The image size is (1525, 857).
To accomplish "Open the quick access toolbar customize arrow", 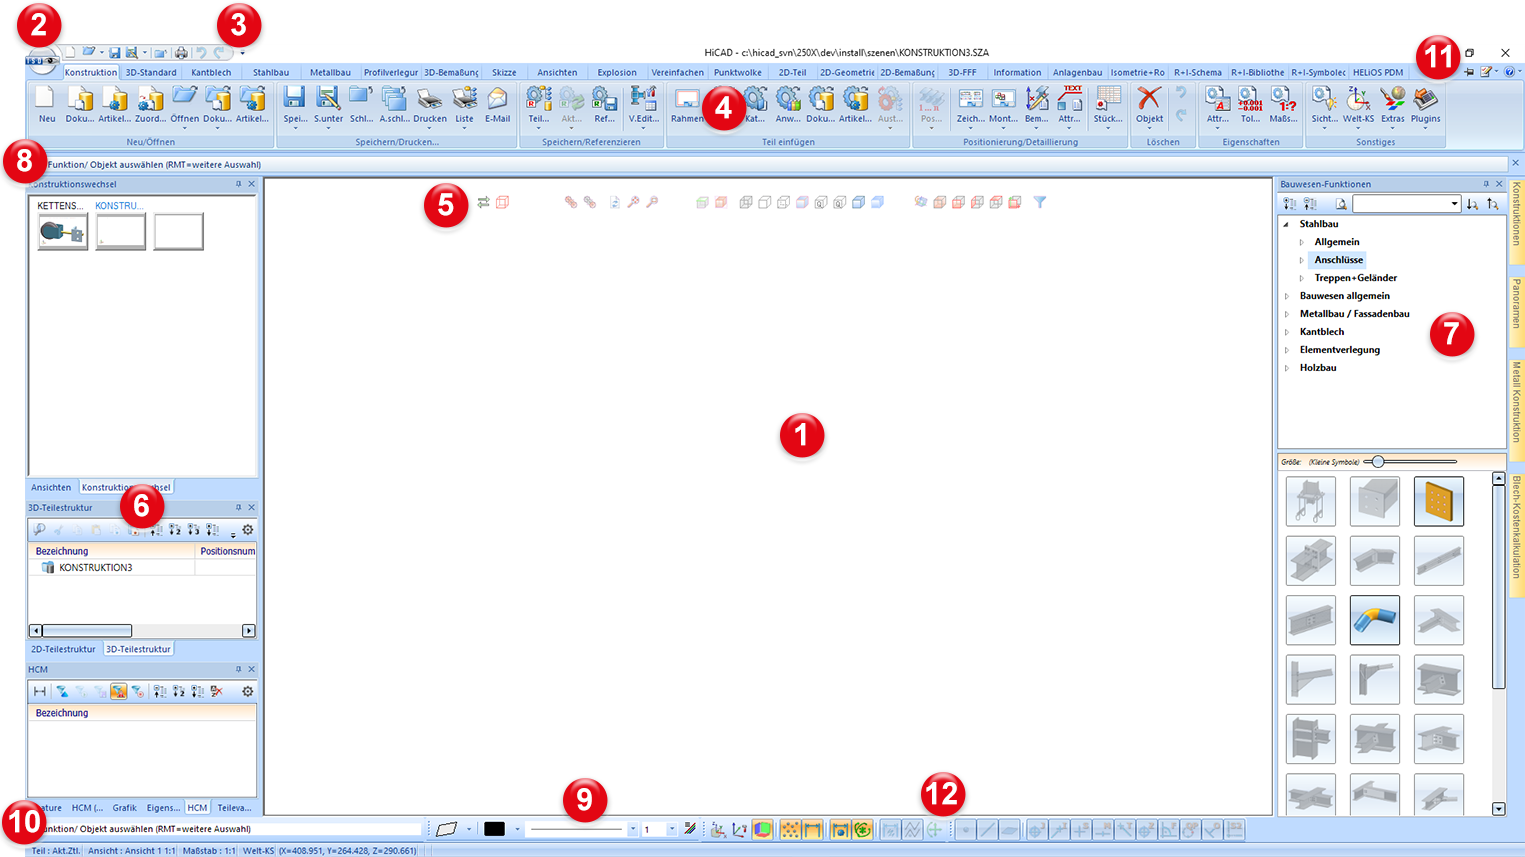I will (x=242, y=53).
